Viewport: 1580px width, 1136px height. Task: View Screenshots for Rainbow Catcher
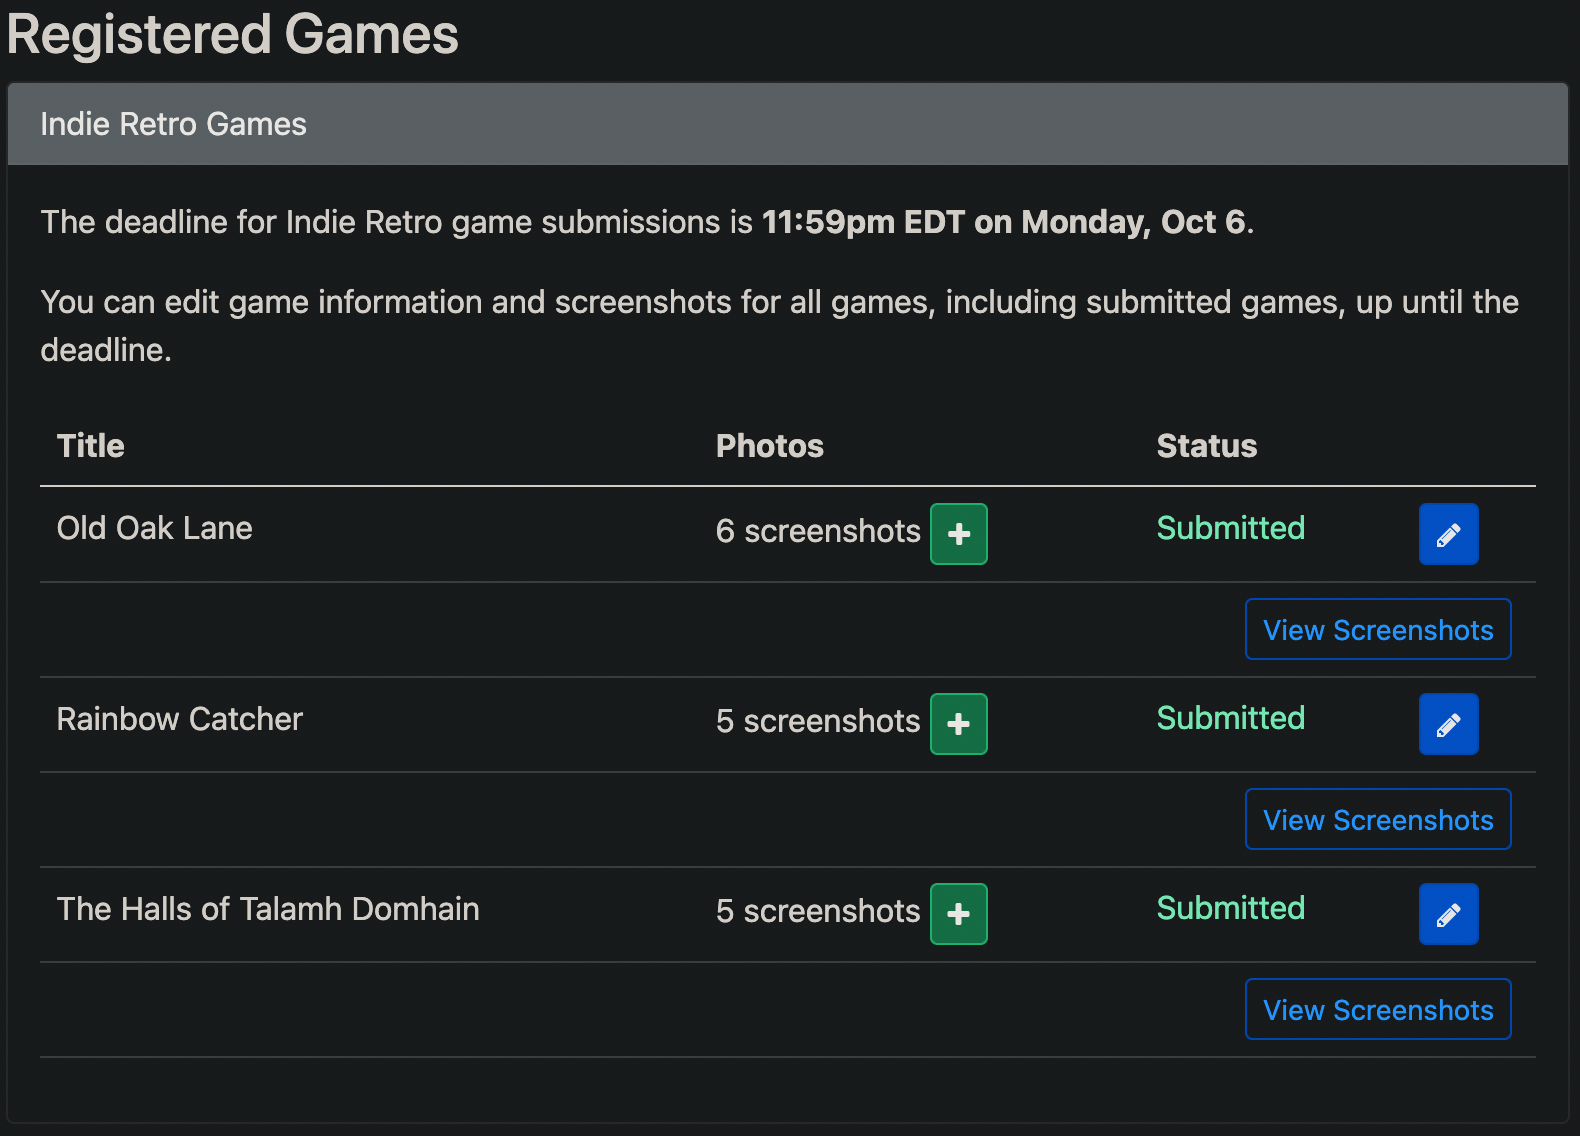[x=1377, y=820]
